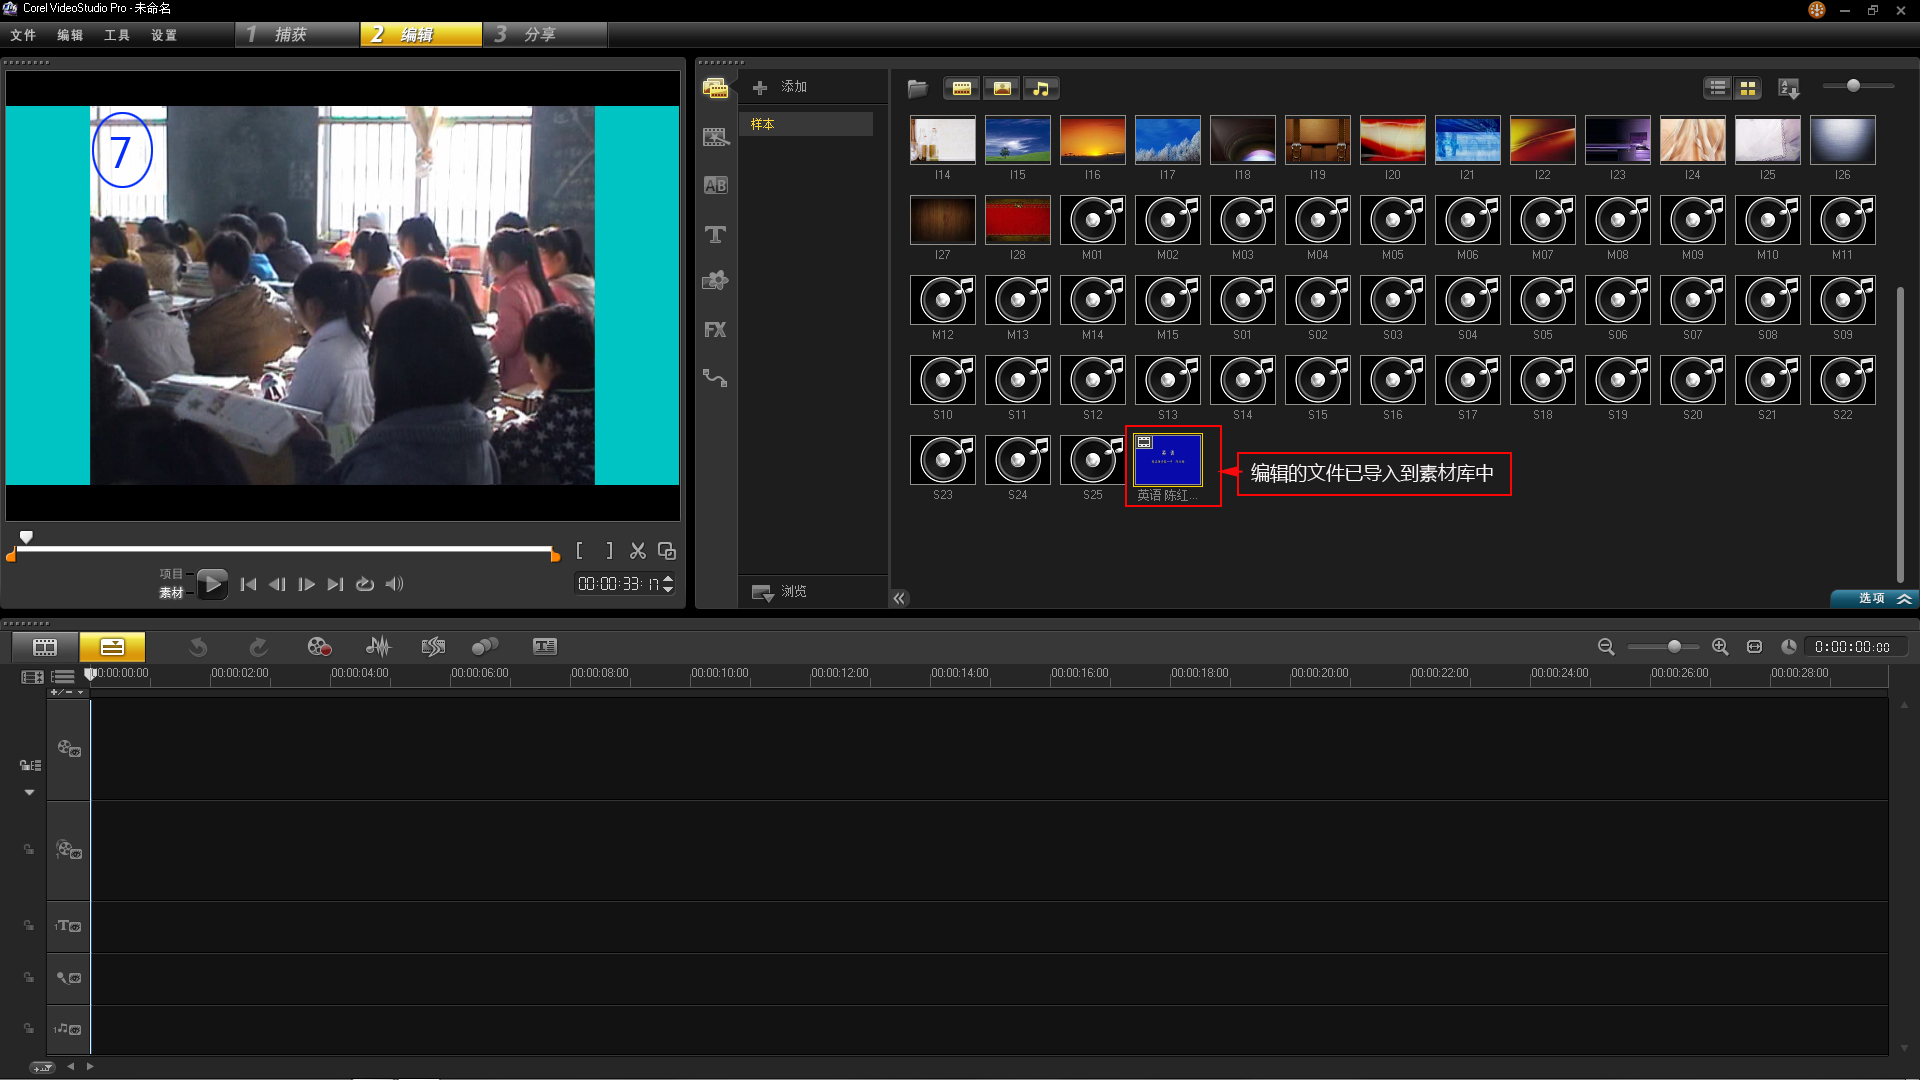
Task: Toggle the music files filter in library
Action: [1040, 88]
